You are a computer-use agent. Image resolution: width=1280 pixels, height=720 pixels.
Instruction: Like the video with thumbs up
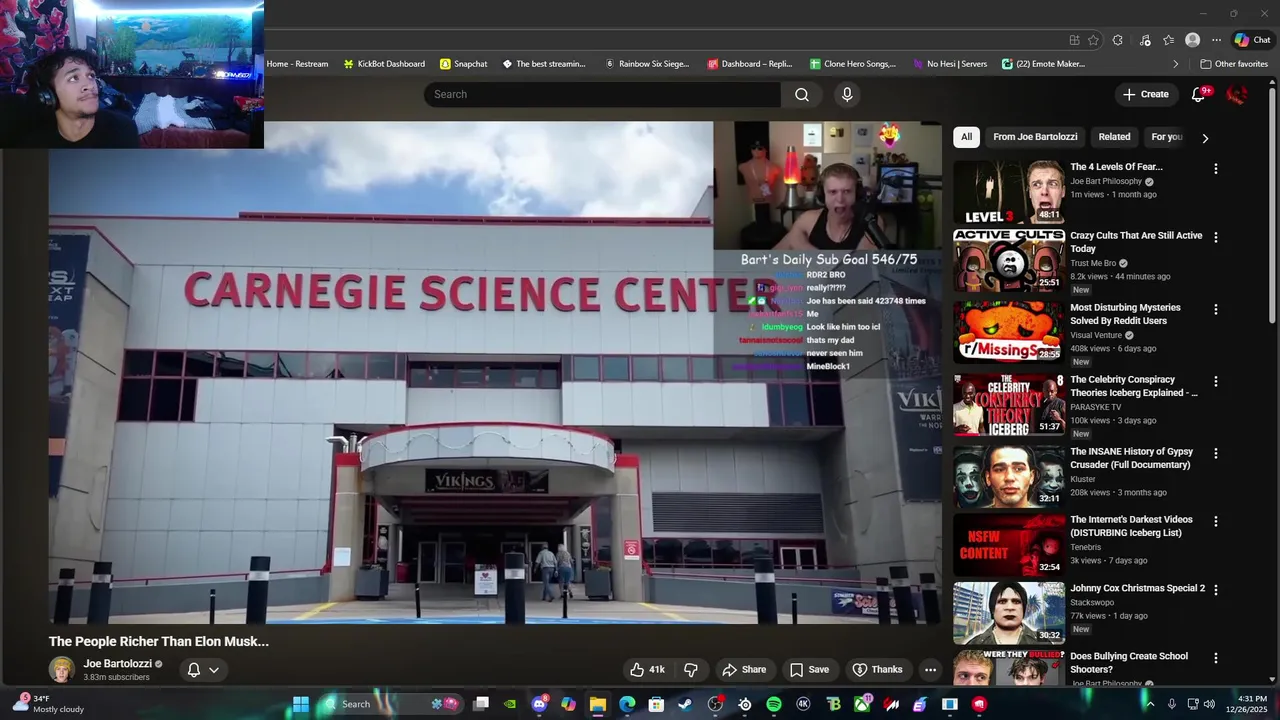[647, 669]
